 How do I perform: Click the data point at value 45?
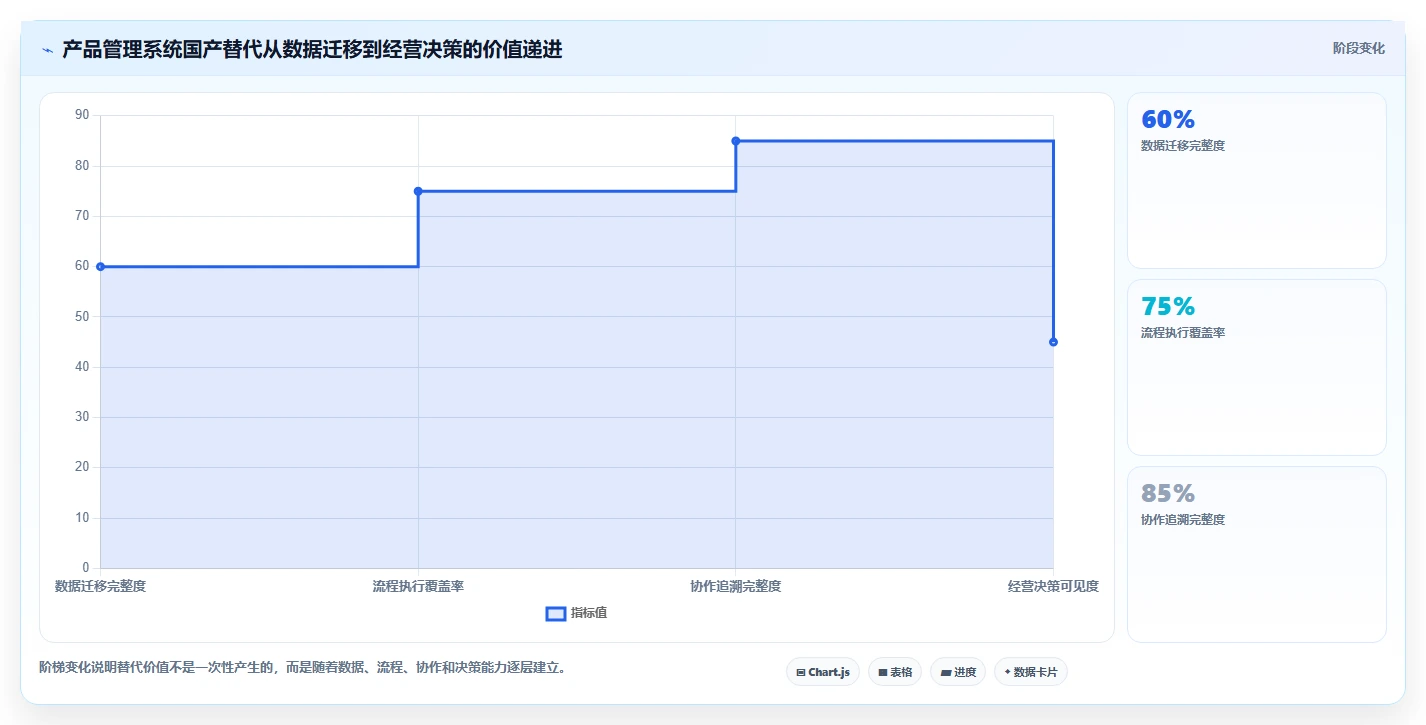click(1053, 342)
